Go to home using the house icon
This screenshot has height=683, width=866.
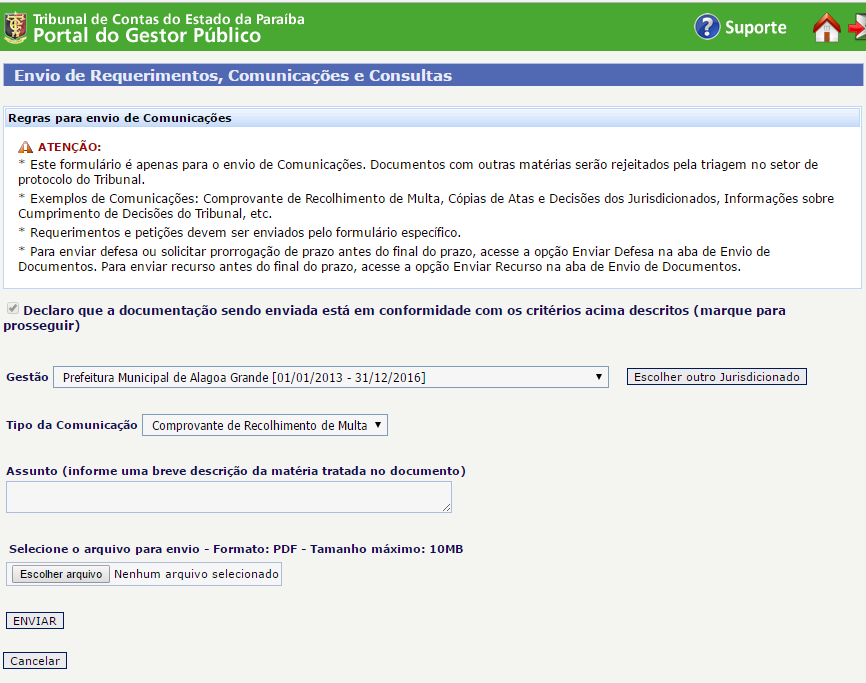[x=826, y=28]
